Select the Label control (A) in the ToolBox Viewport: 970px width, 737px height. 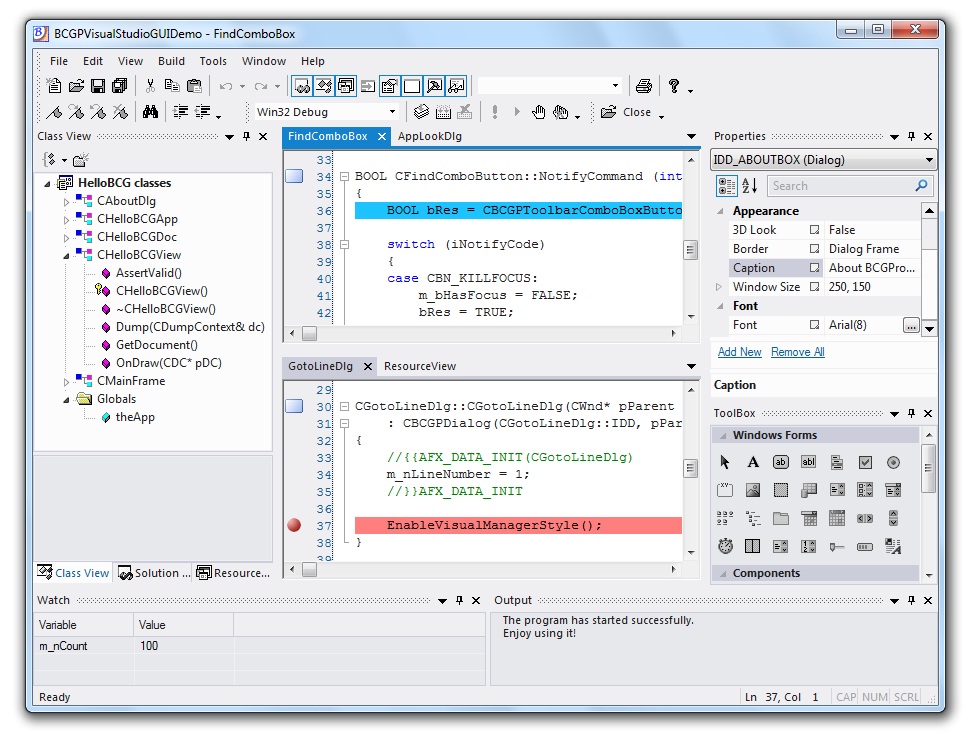click(x=754, y=462)
